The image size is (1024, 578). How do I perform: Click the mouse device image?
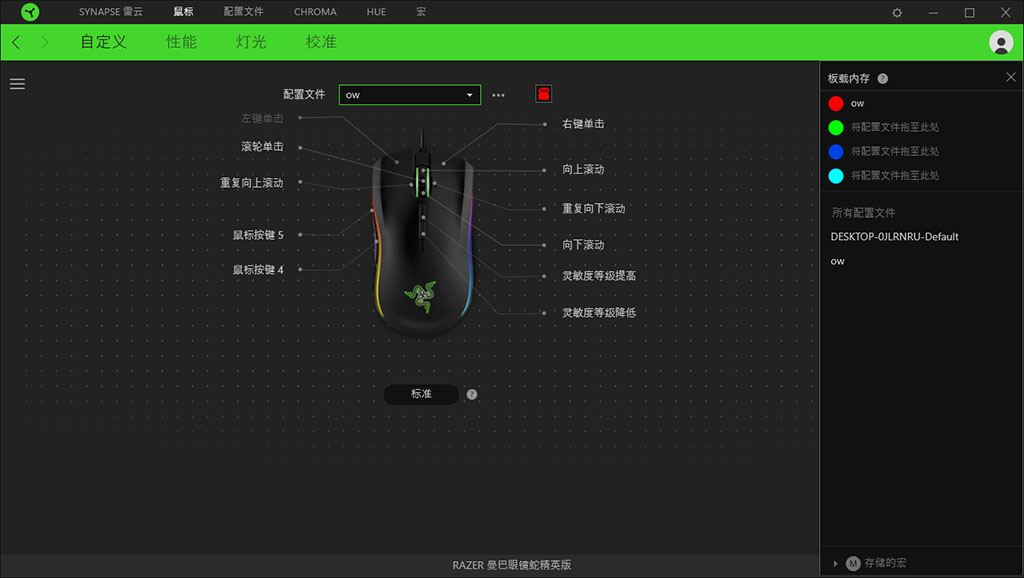(423, 234)
